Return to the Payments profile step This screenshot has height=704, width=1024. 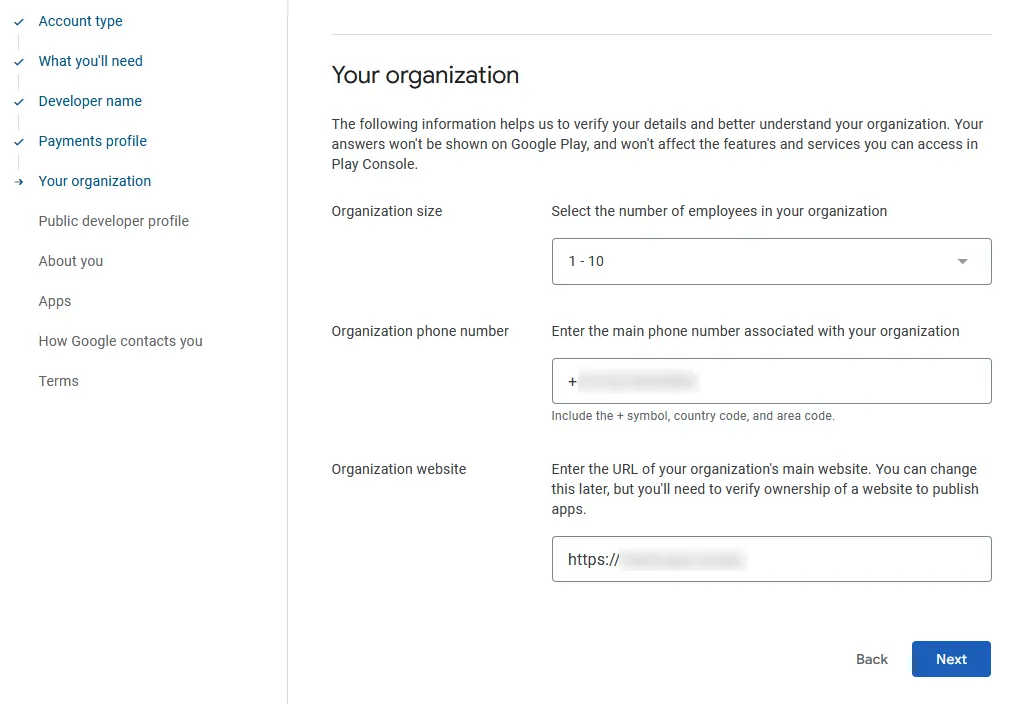pyautogui.click(x=92, y=141)
